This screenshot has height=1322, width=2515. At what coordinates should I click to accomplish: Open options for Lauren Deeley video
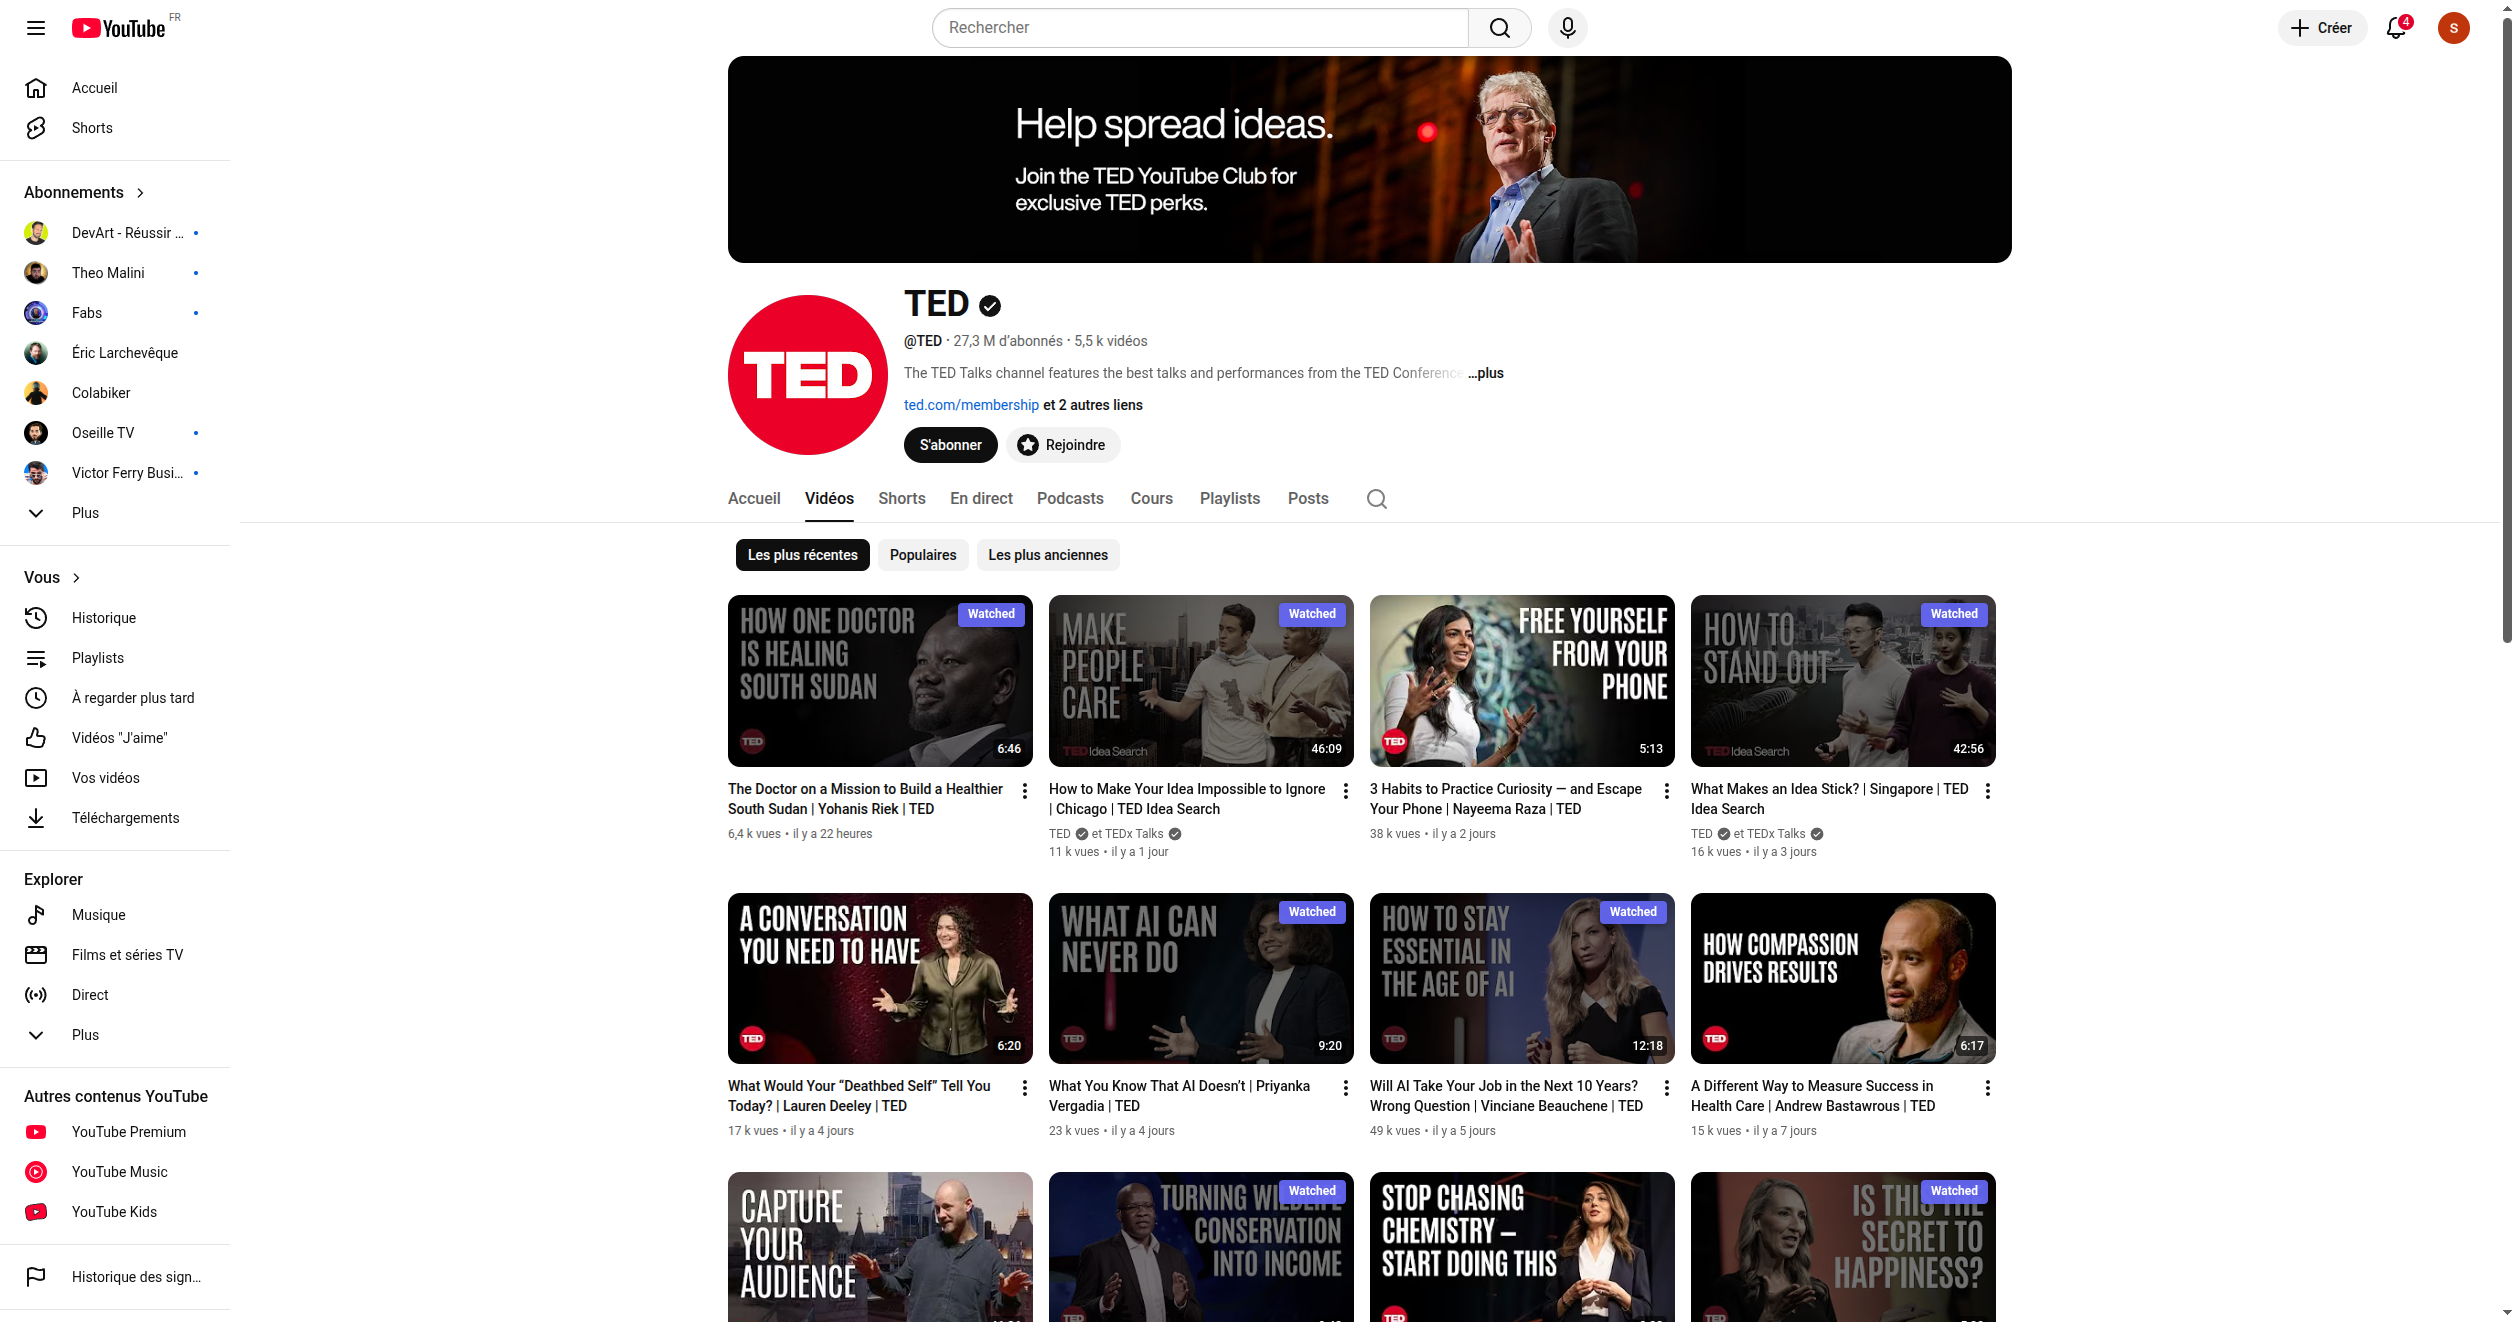pyautogui.click(x=1025, y=1088)
